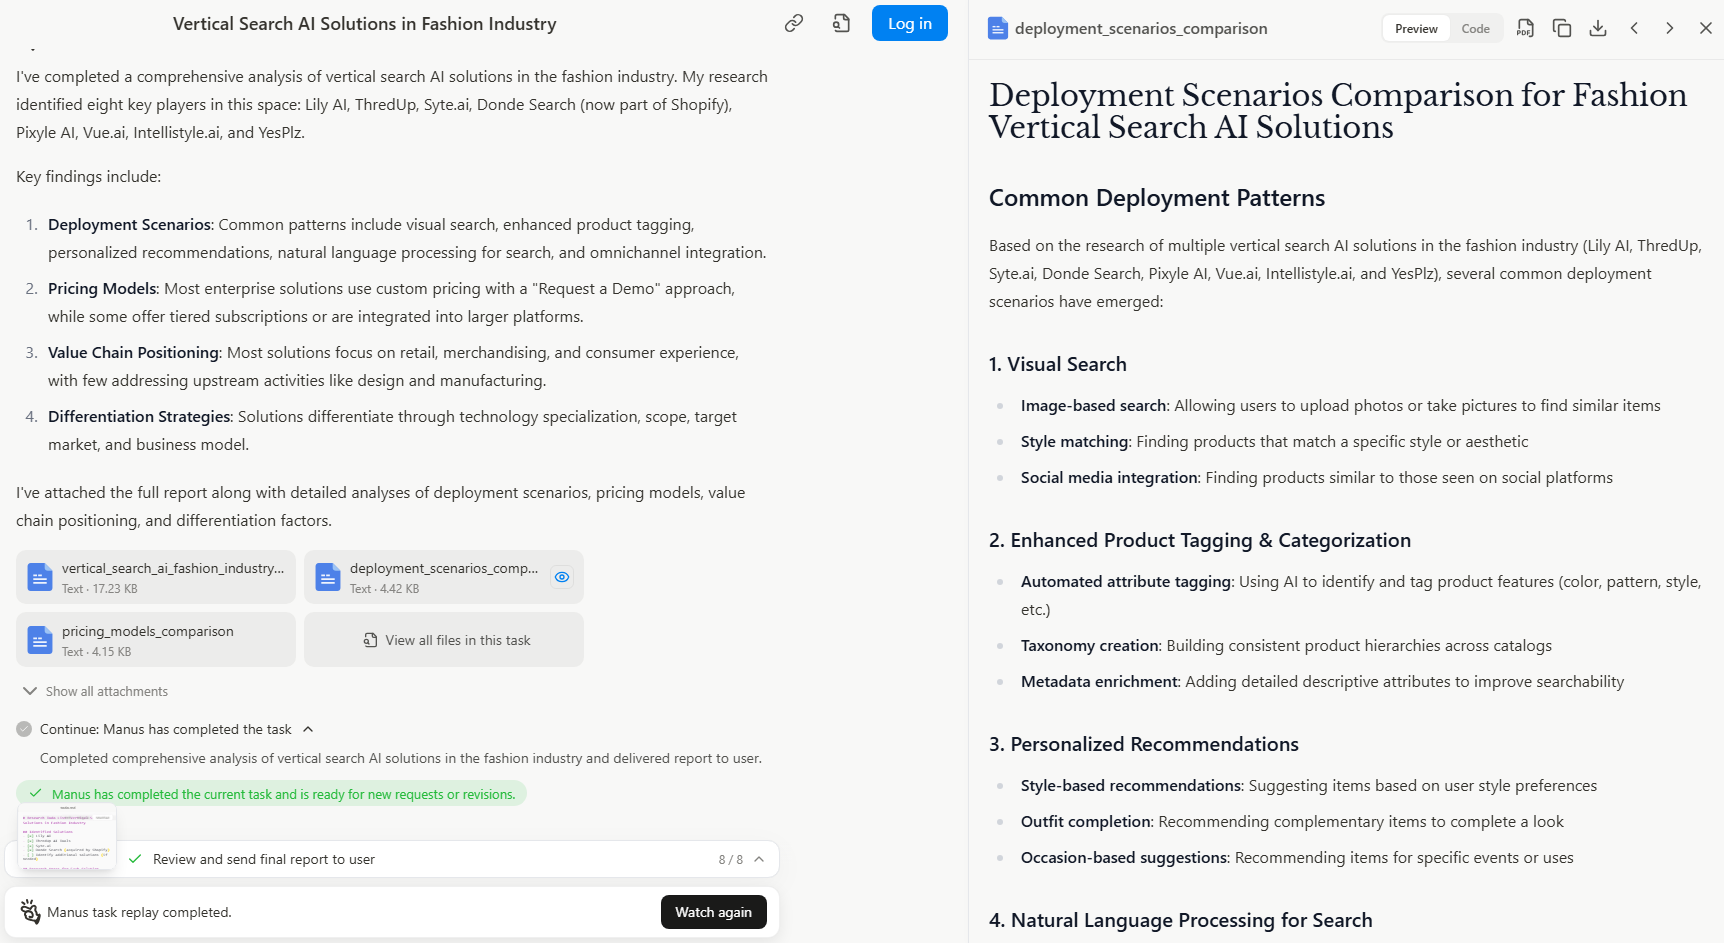Screen dimensions: 1724x943
Task: Go to the next file arrow
Action: [1669, 28]
